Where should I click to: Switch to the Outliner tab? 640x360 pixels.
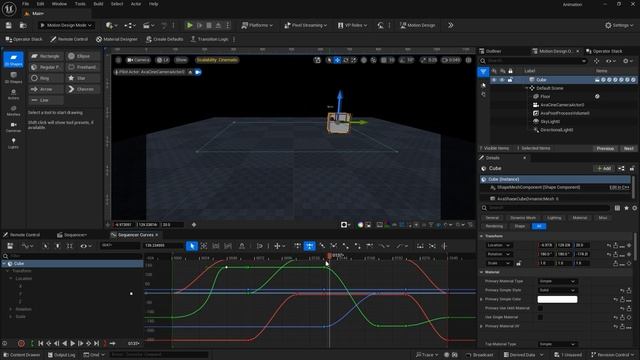[490, 51]
